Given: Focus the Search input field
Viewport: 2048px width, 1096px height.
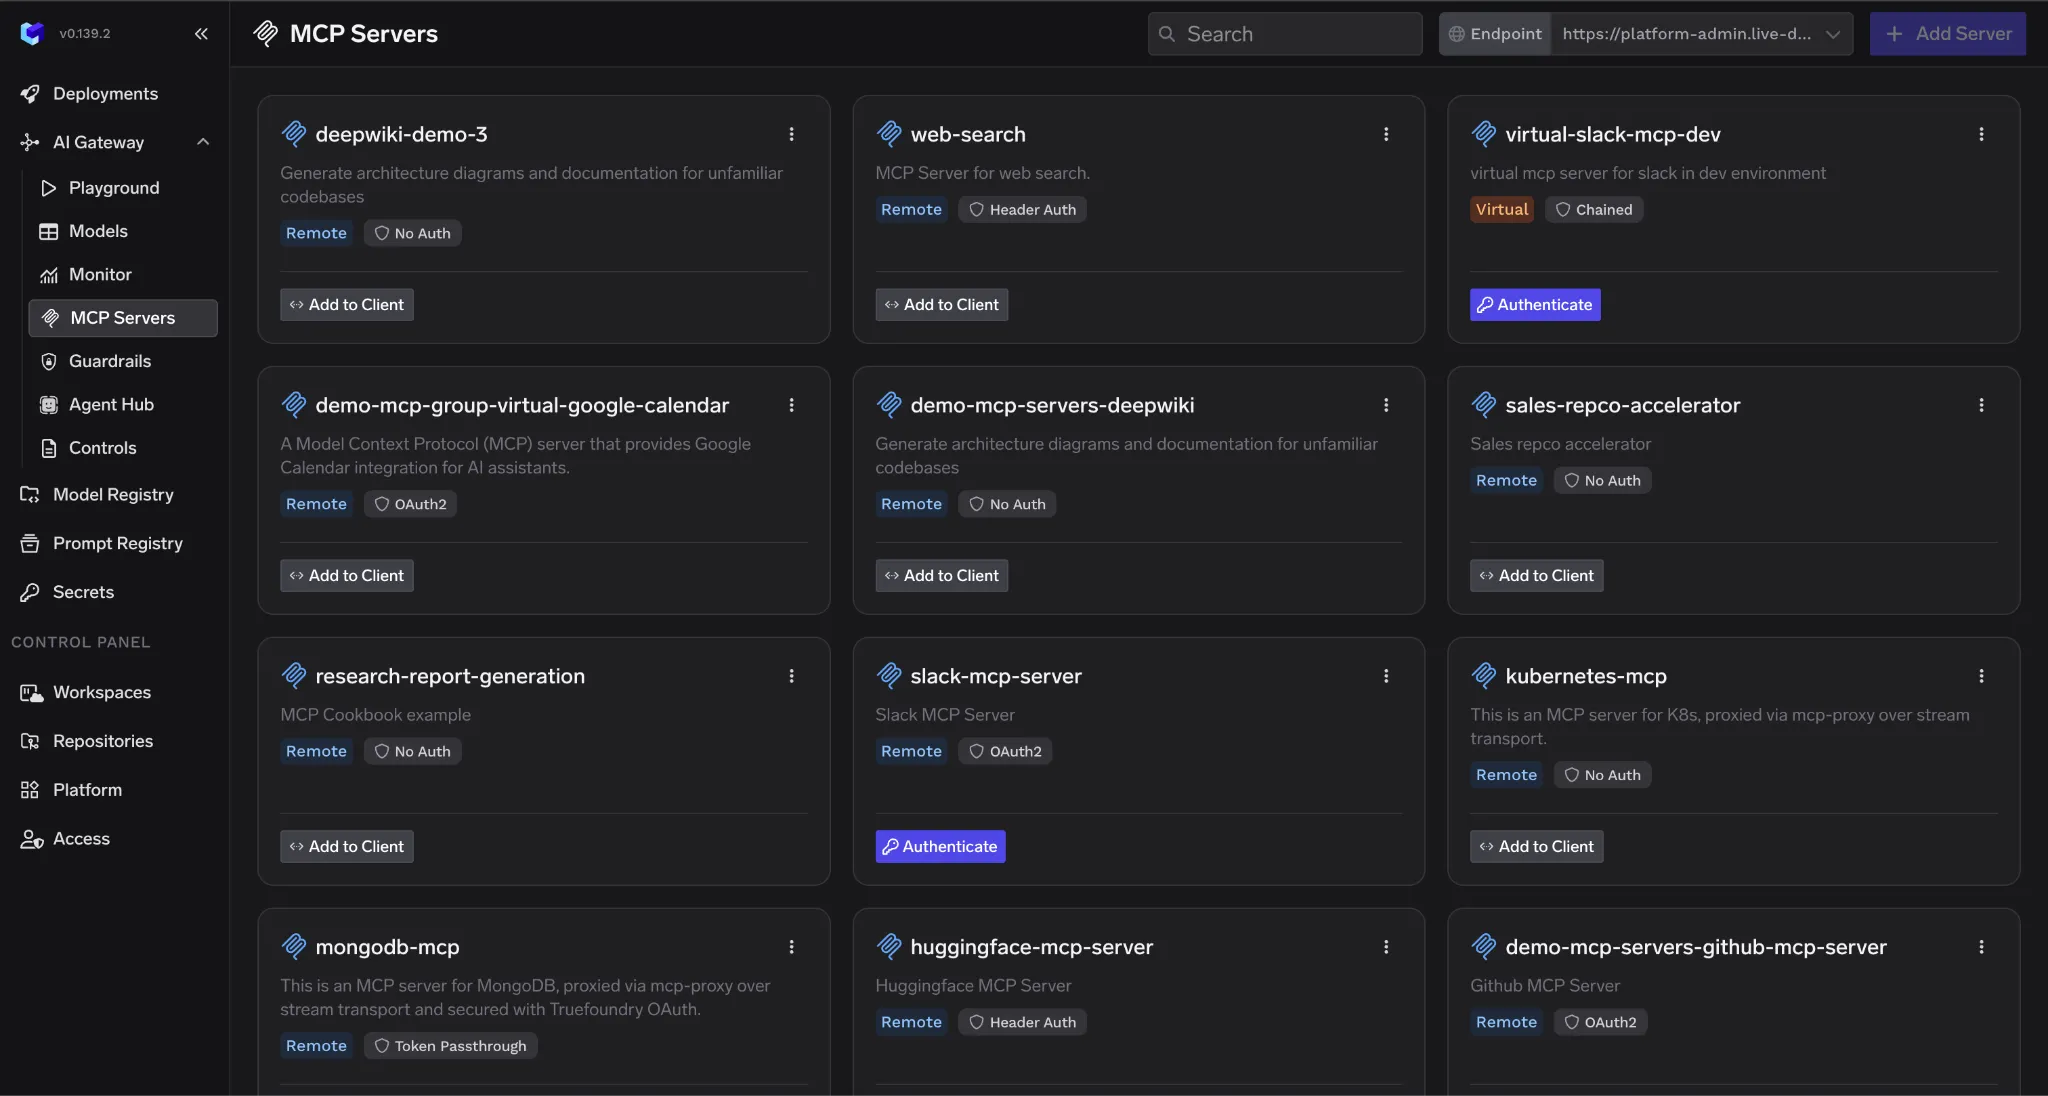Looking at the screenshot, I should coord(1285,34).
